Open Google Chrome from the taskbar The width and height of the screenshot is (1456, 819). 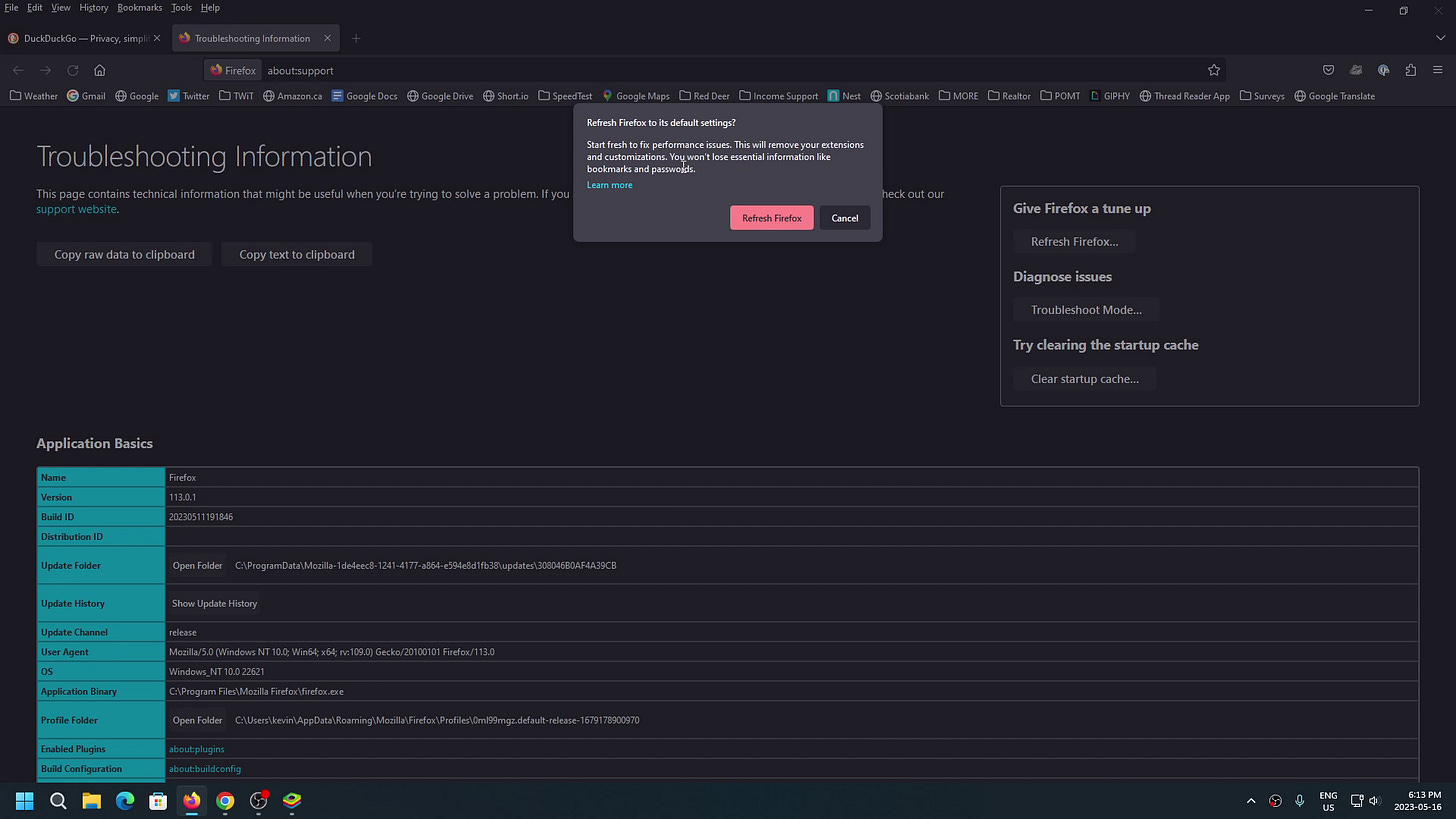click(x=225, y=800)
